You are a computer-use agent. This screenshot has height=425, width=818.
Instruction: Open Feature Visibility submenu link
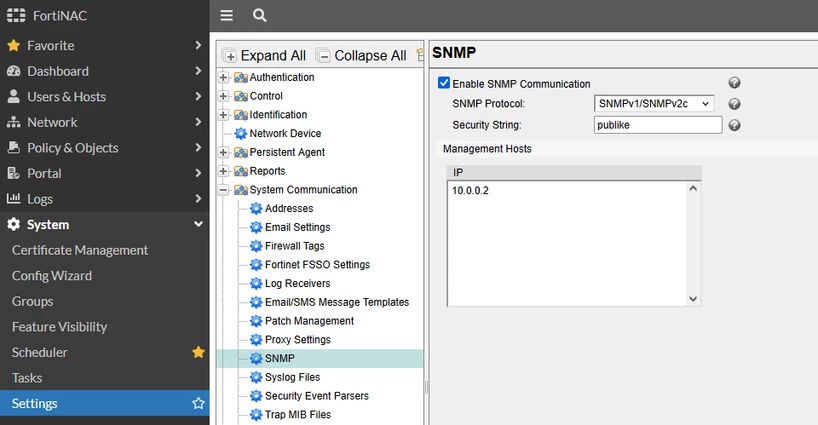(x=59, y=327)
